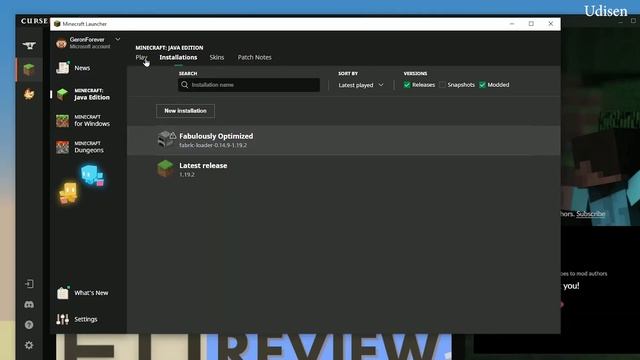Open CurseForge anvil home icon
Screen dimensions: 640x360
pyautogui.click(x=29, y=45)
